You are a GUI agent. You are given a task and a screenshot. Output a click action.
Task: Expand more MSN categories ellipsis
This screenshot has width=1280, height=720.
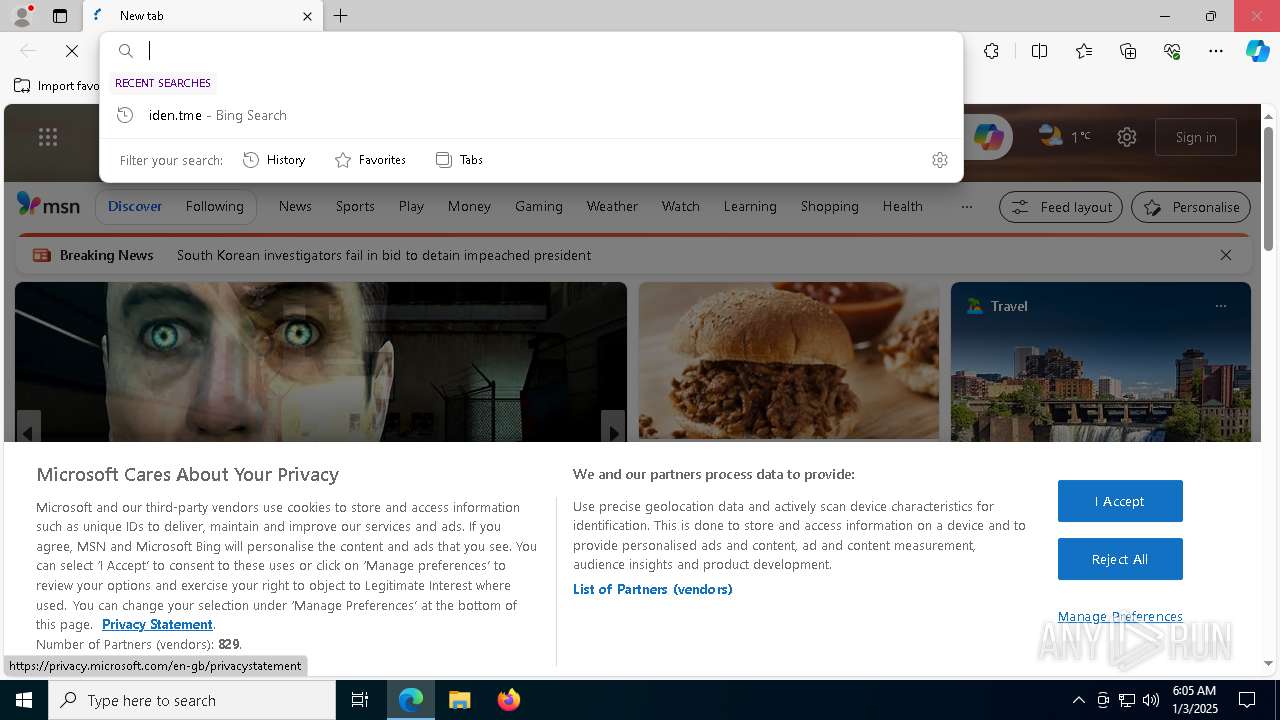click(x=966, y=207)
